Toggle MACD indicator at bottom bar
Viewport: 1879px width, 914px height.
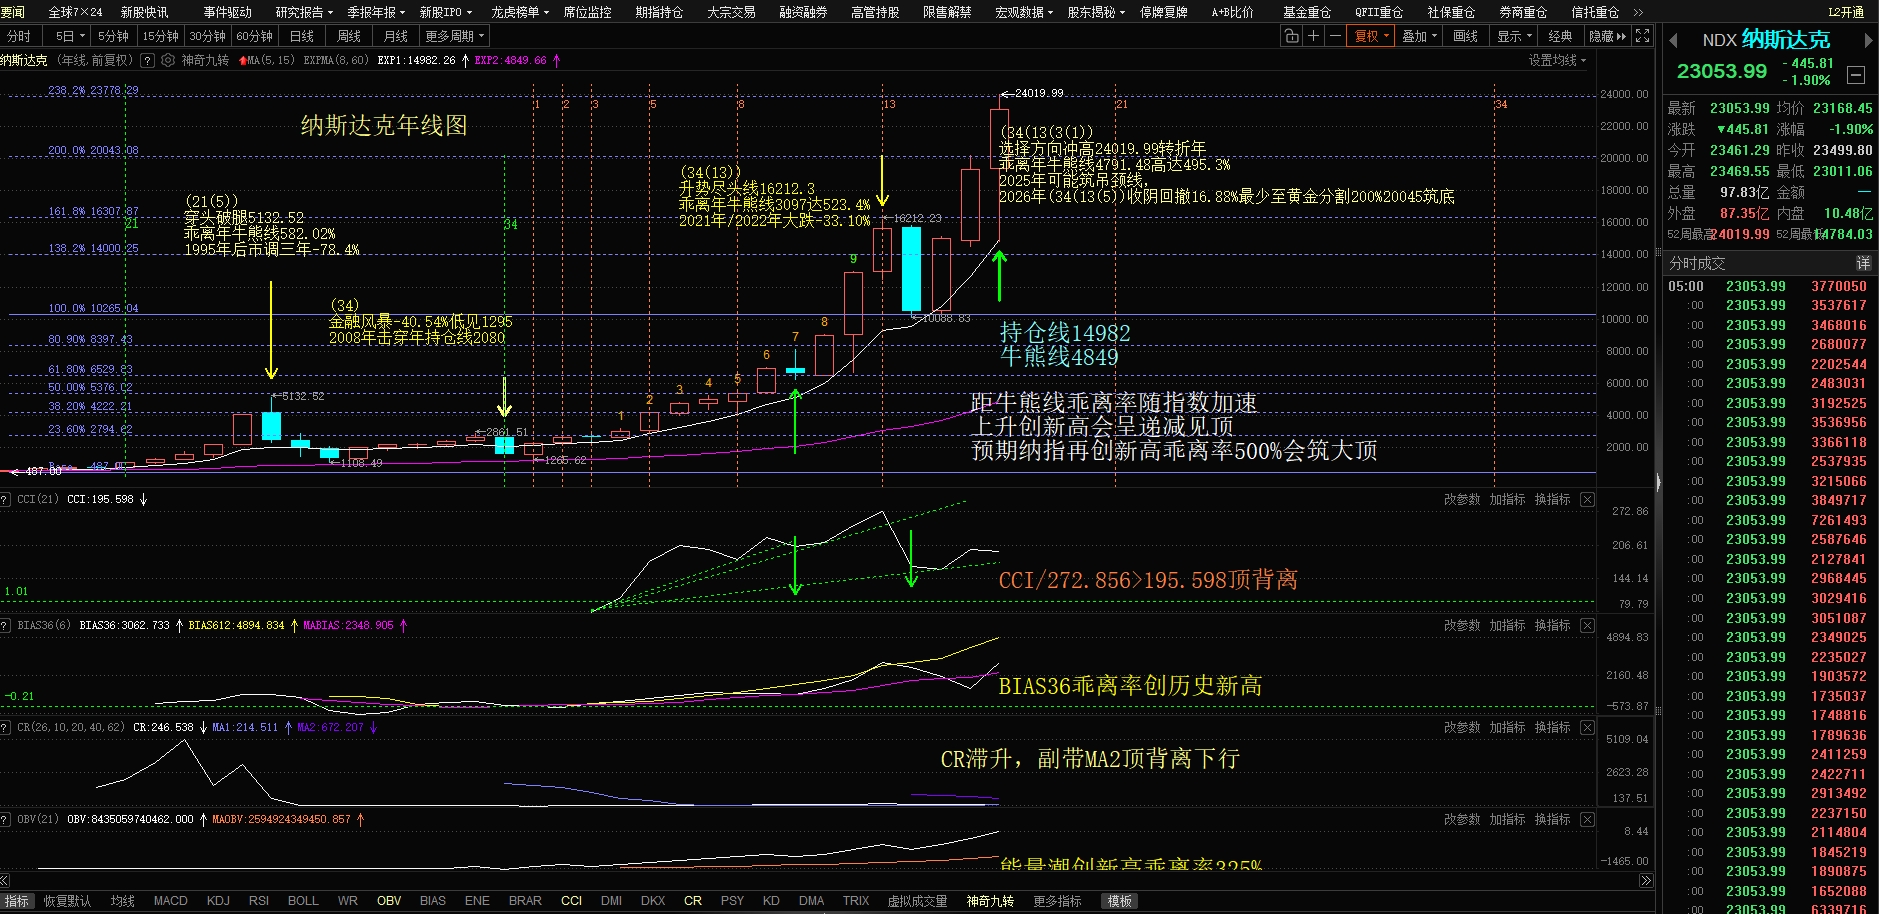coord(170,901)
